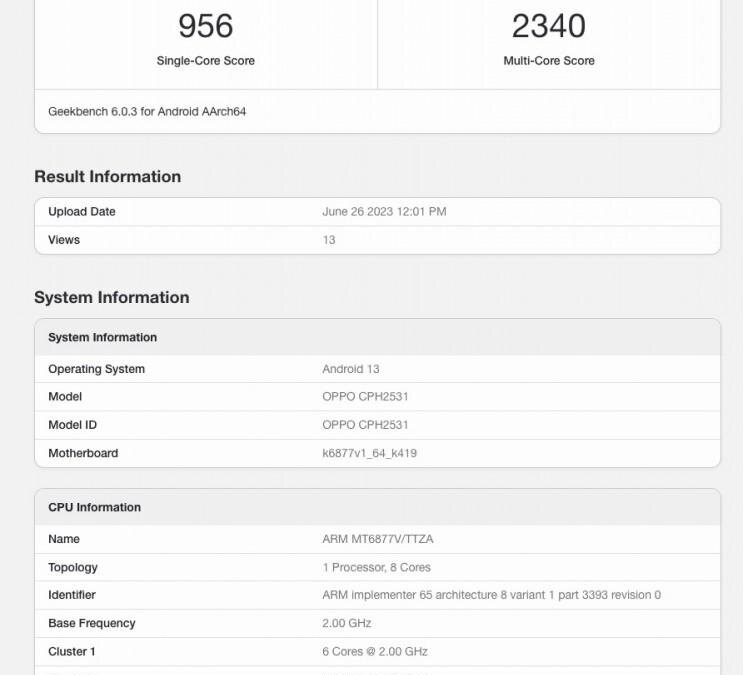Viewport: 743px width, 675px height.
Task: Click the Views count value 13
Action: [329, 240]
